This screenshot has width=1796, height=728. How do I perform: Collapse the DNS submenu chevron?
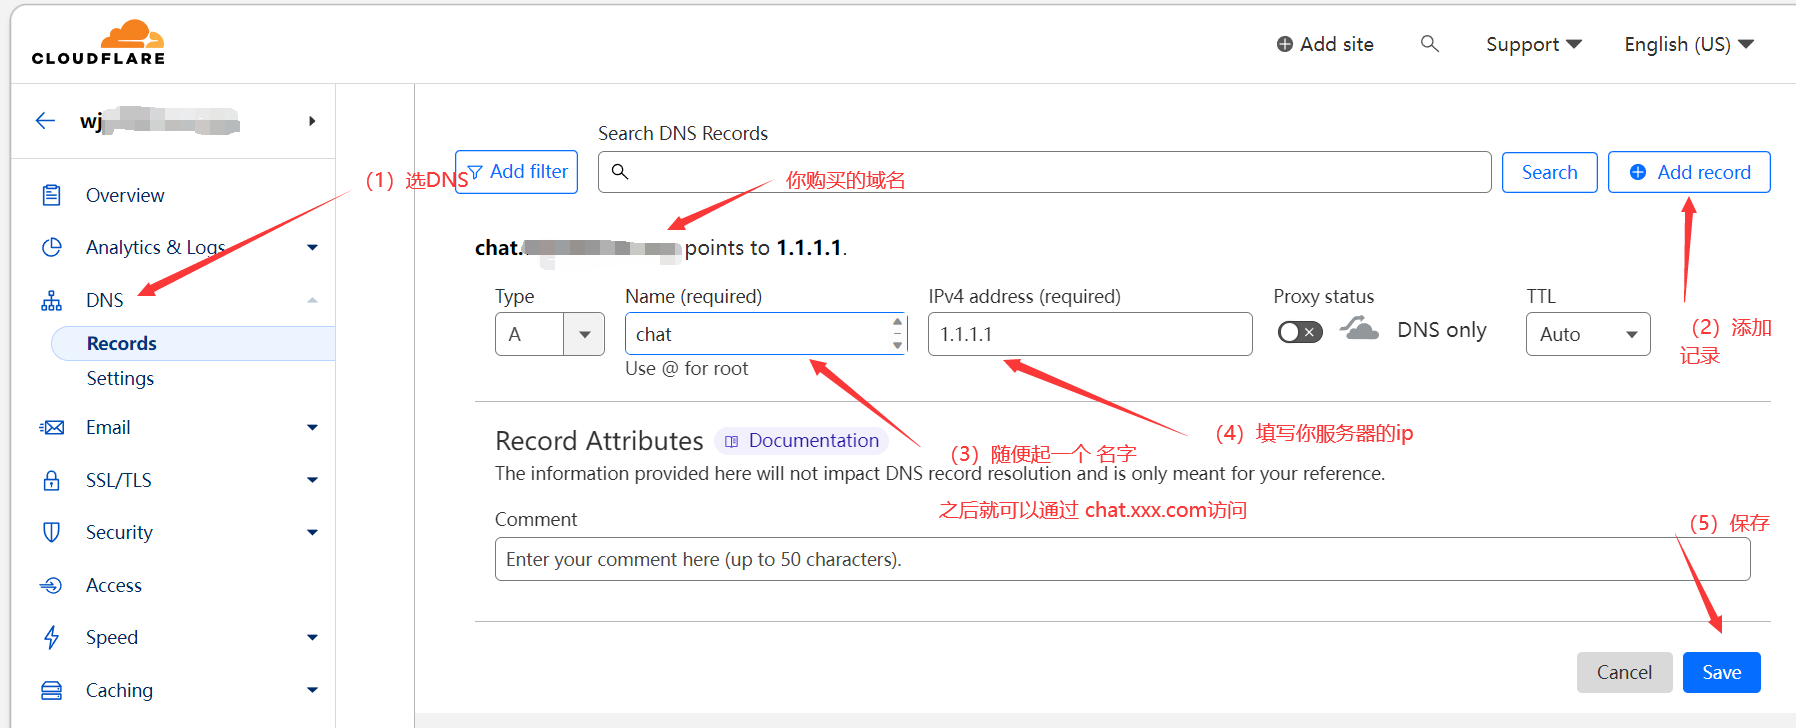312,300
